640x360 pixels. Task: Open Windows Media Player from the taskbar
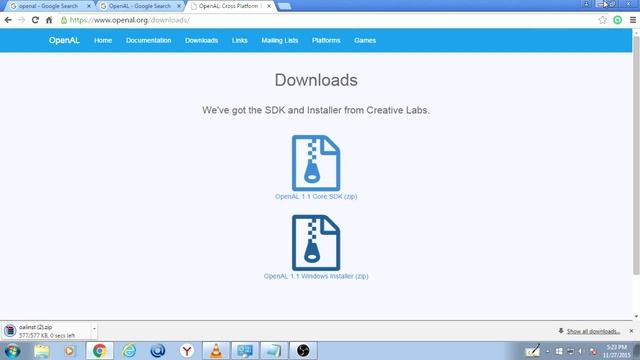tap(70, 351)
